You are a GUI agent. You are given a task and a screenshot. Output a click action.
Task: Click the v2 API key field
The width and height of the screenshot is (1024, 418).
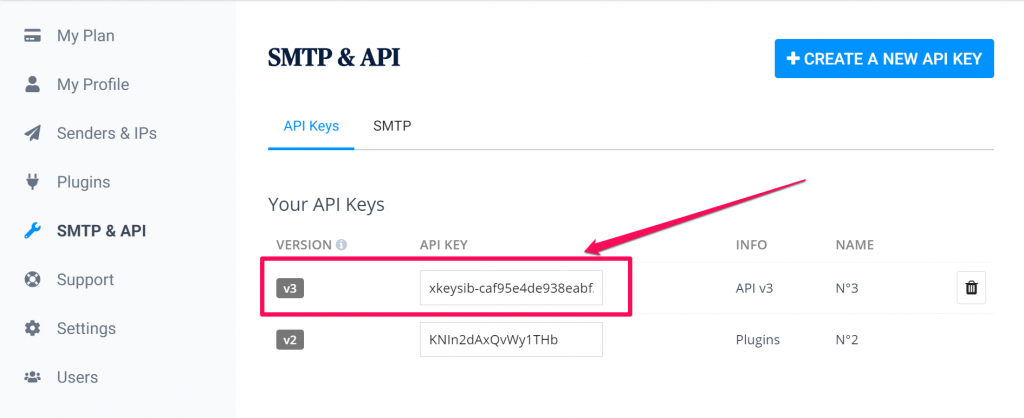pyautogui.click(x=511, y=340)
